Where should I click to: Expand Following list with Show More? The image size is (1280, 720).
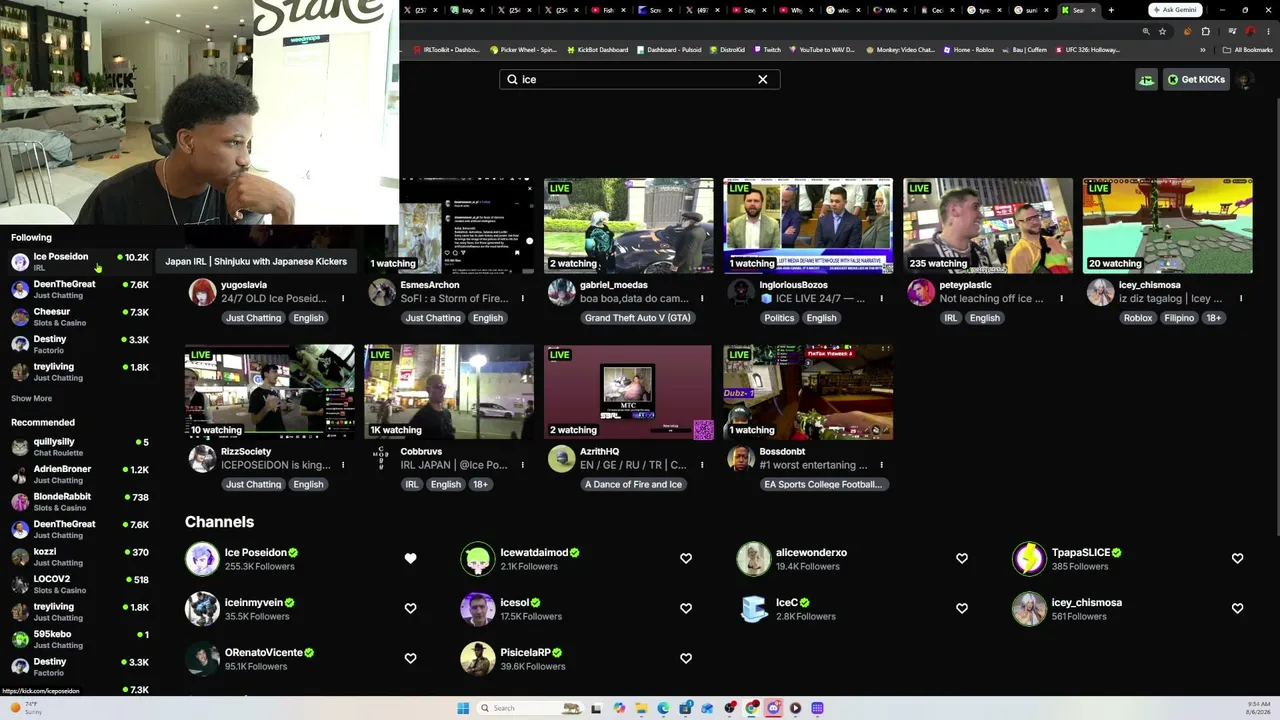31,398
